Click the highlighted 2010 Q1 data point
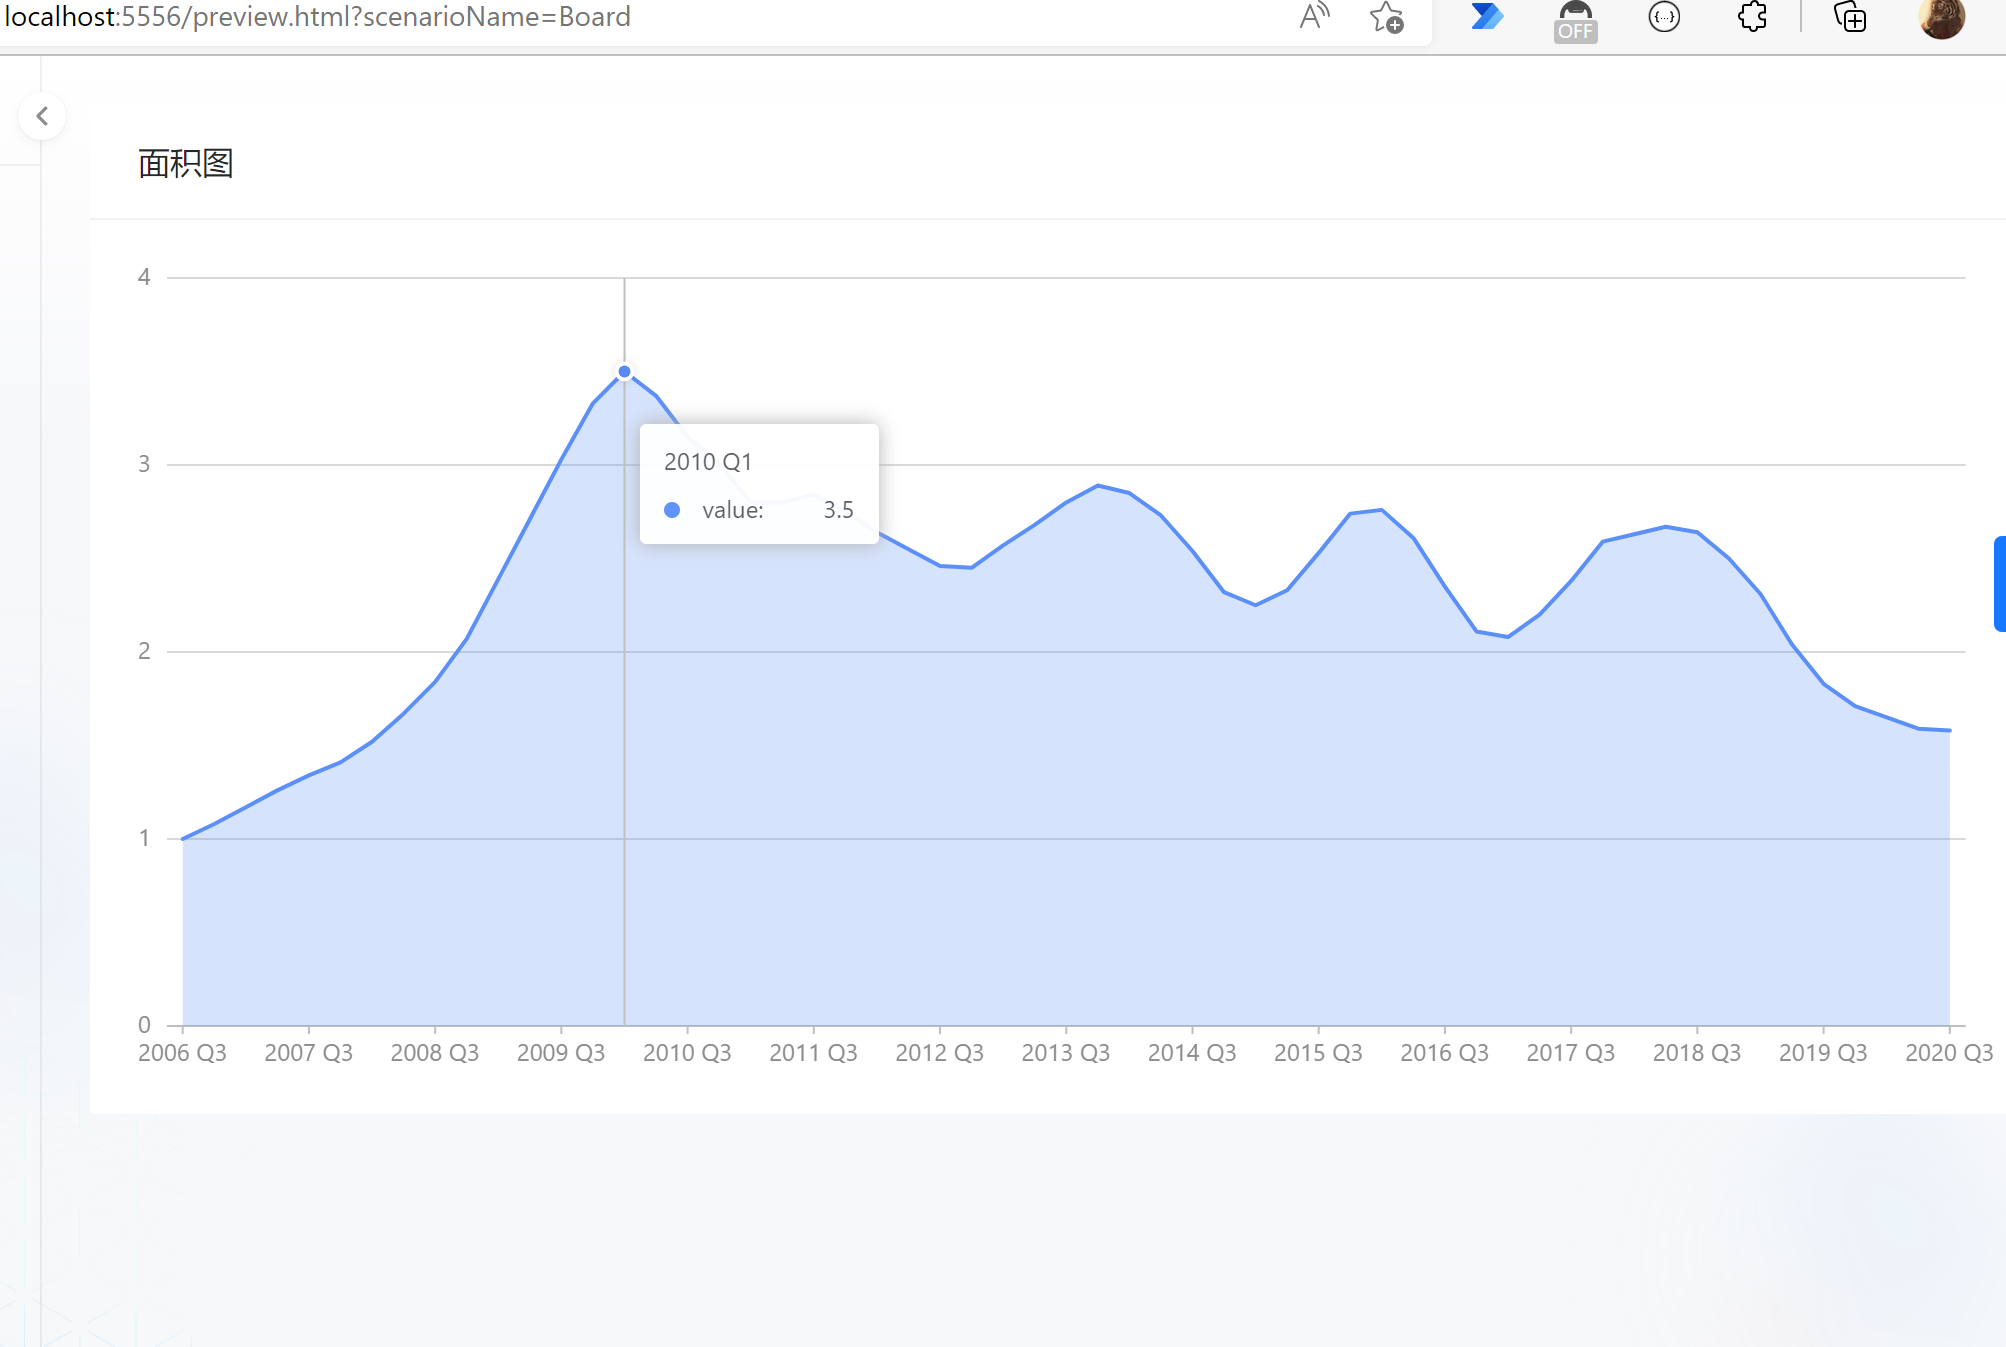The width and height of the screenshot is (2006, 1347). 624,372
